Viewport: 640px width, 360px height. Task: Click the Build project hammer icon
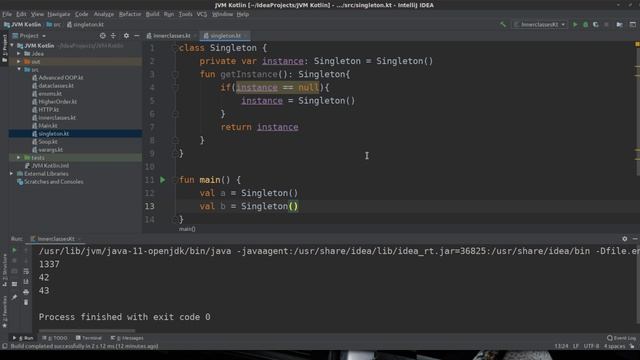[x=503, y=24]
